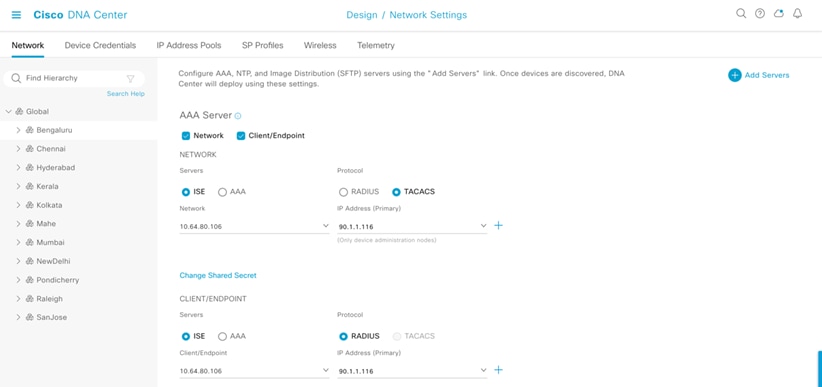
Task: Toggle the Client/Endpoint checkbox
Action: click(241, 136)
